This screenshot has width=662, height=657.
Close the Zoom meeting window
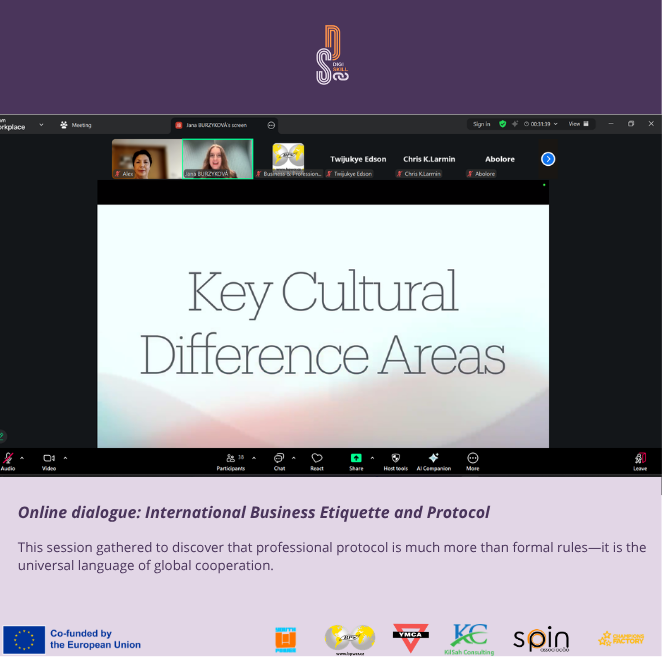(x=651, y=124)
